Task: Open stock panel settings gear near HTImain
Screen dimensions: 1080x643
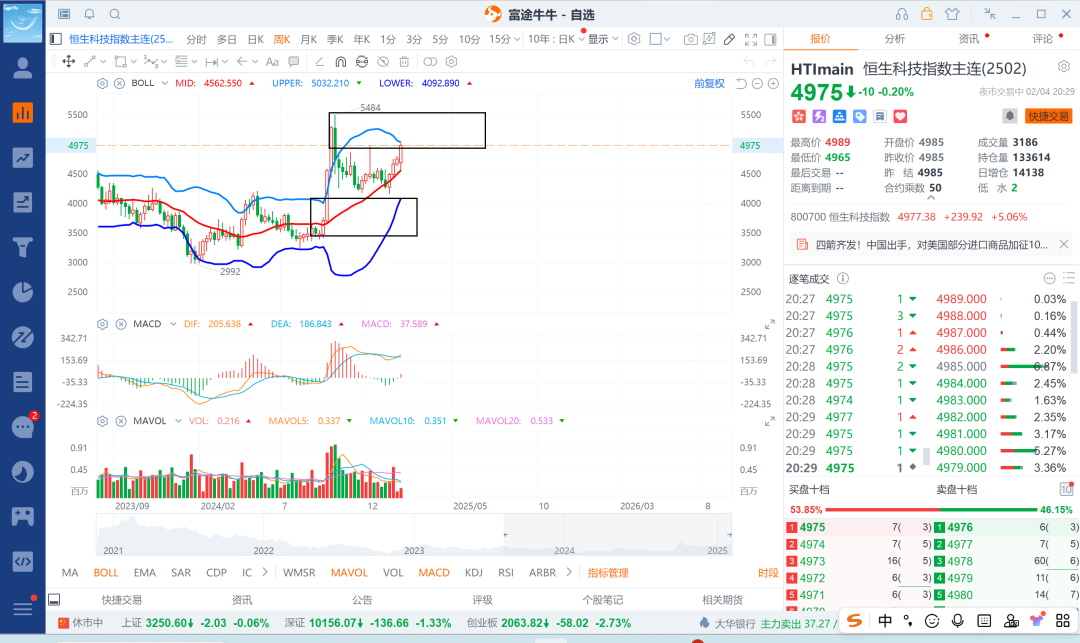Action: click(1064, 67)
